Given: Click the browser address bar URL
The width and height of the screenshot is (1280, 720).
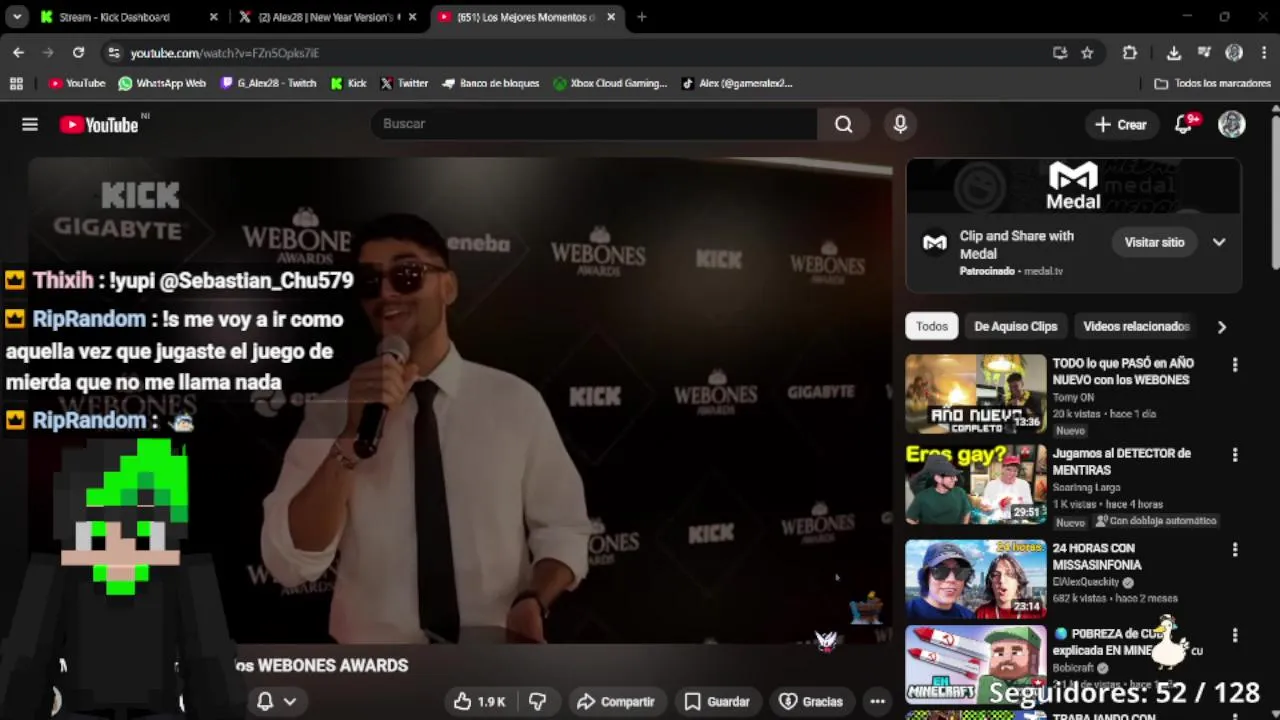Looking at the screenshot, I should tap(225, 53).
